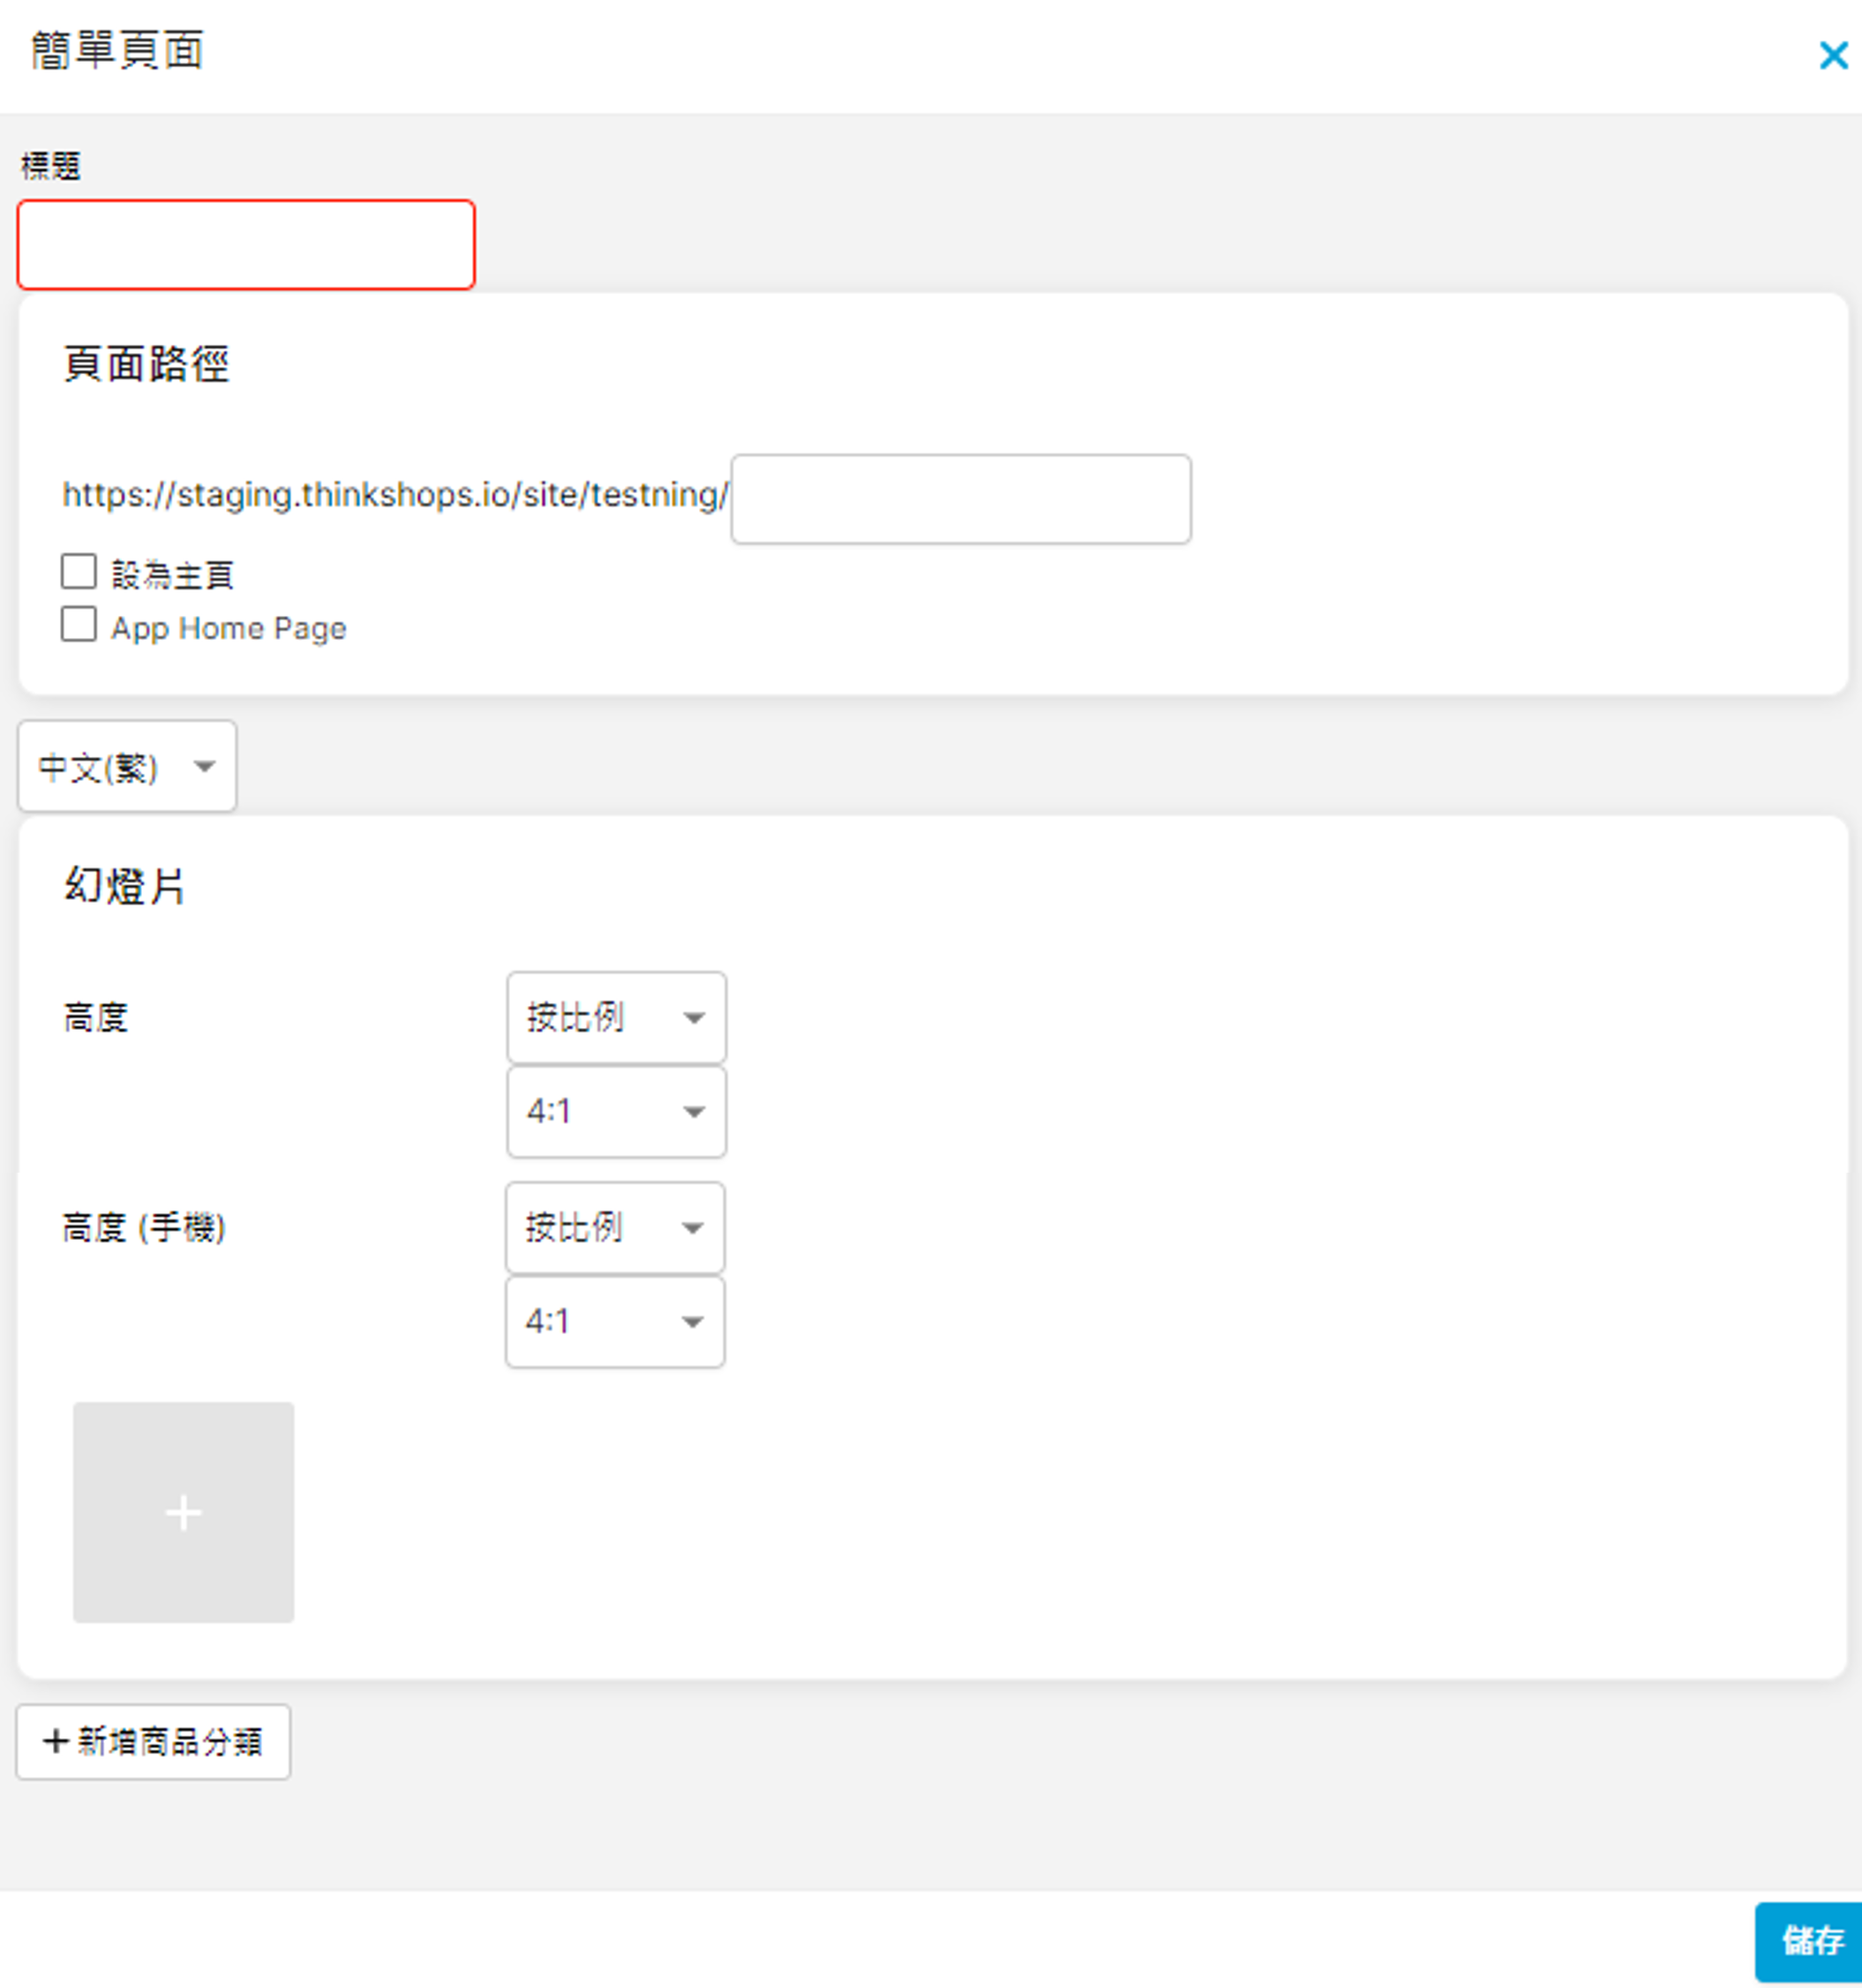This screenshot has width=1862, height=1988.
Task: Enable the 設為主頁 checkbox
Action: (x=79, y=572)
